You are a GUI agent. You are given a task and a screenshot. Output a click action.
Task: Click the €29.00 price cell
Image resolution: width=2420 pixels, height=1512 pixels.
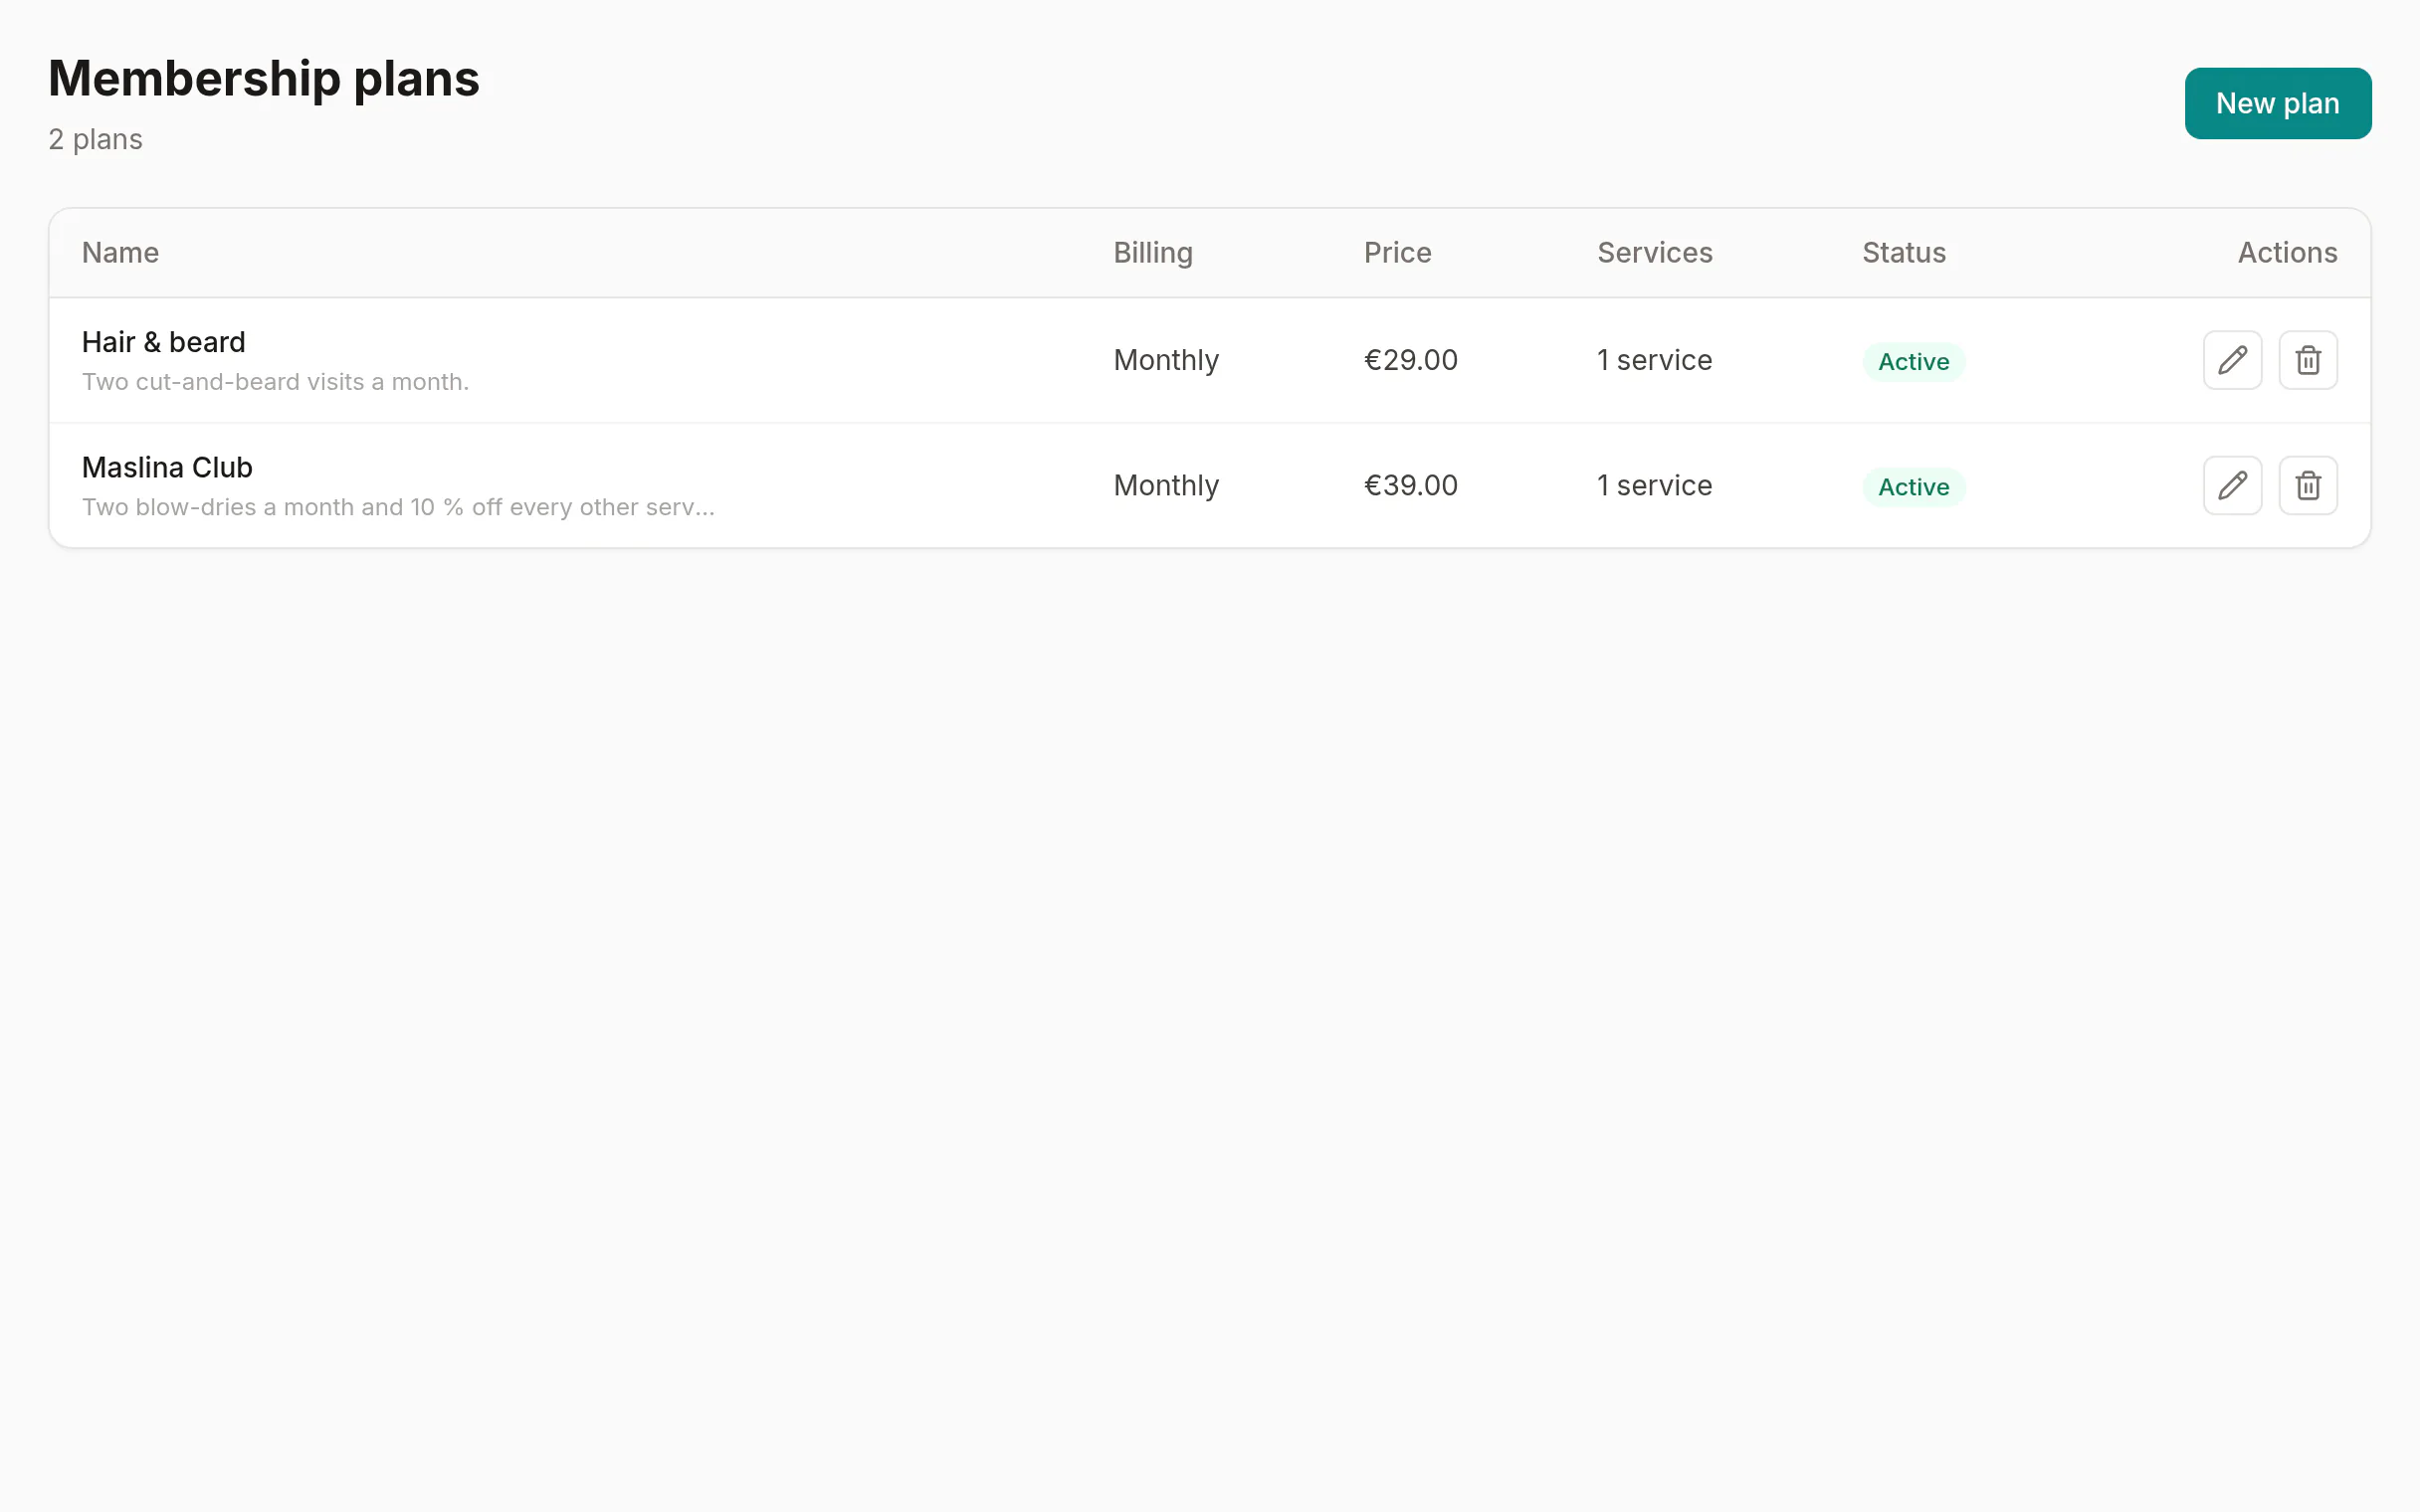tap(1410, 360)
